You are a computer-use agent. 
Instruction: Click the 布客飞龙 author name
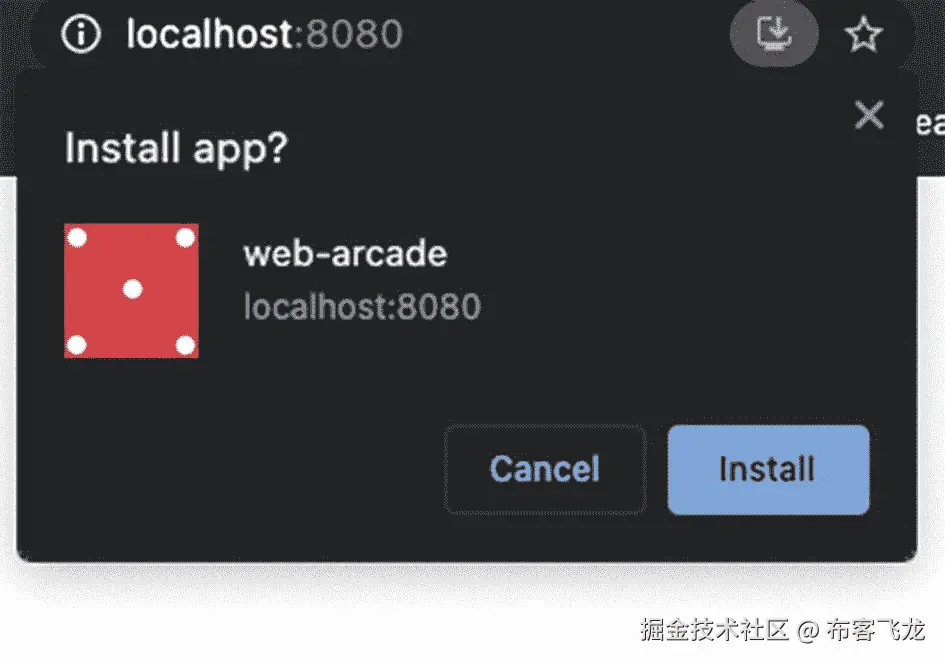click(875, 630)
